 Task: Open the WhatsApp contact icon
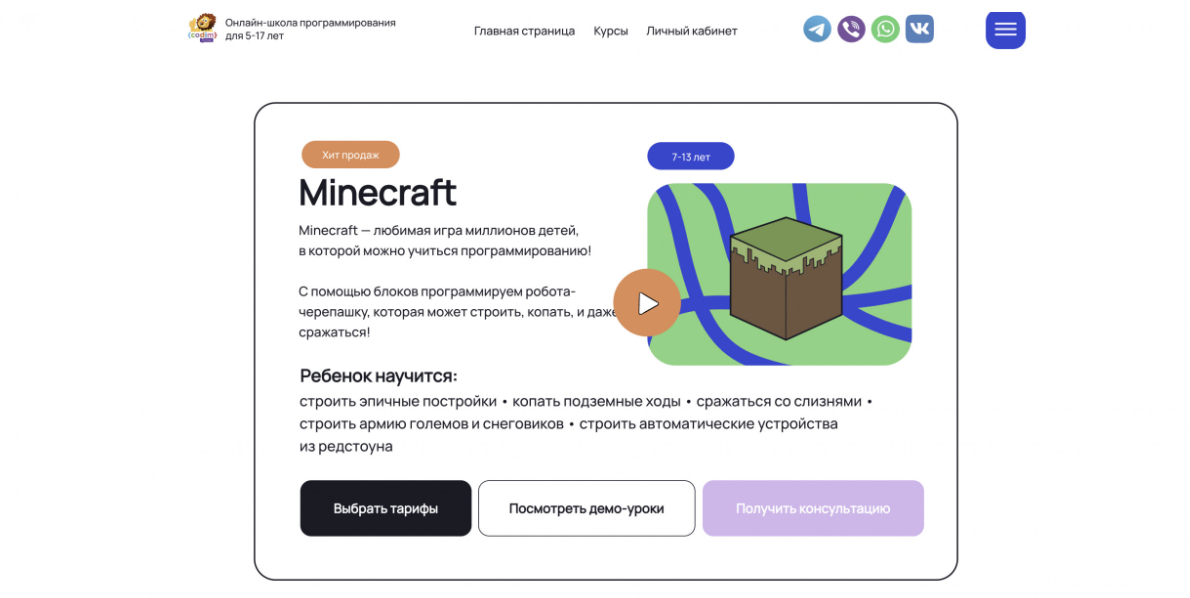[x=885, y=30]
